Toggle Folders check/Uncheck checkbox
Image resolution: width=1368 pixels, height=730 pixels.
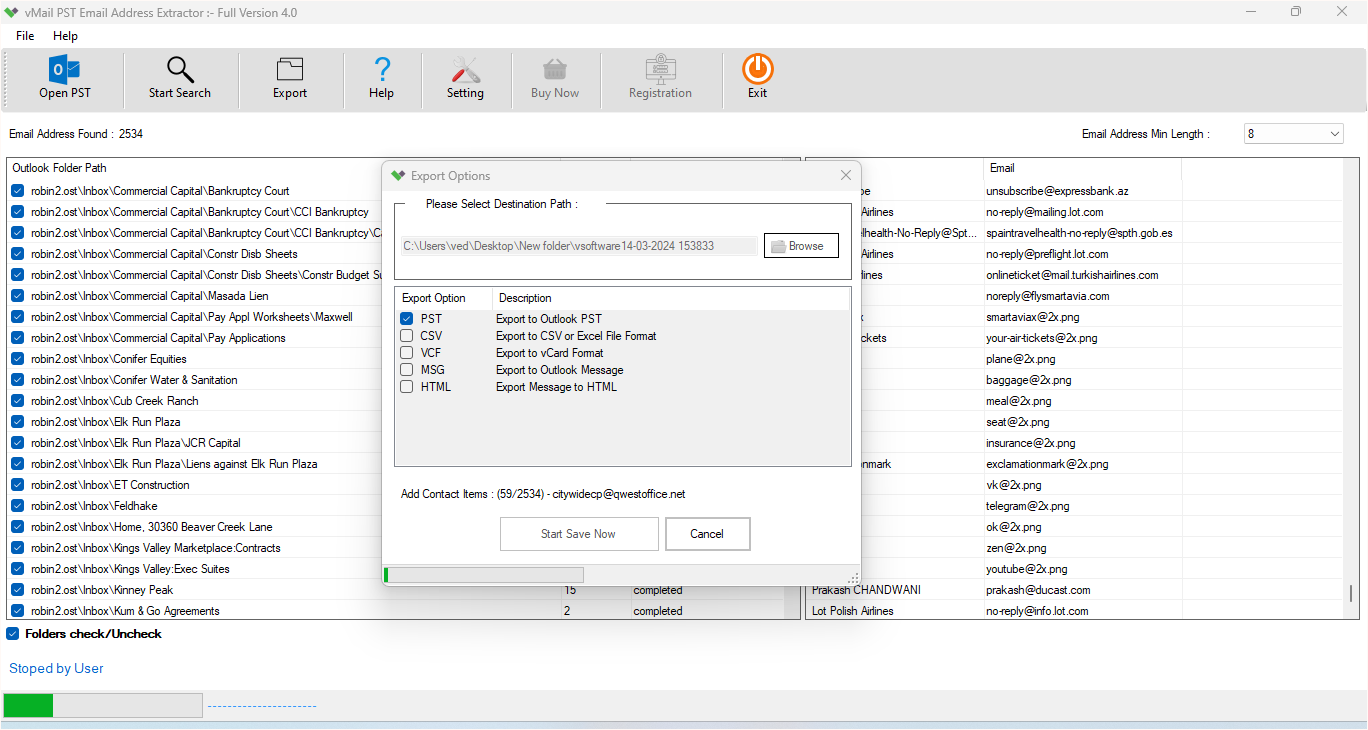pos(12,634)
